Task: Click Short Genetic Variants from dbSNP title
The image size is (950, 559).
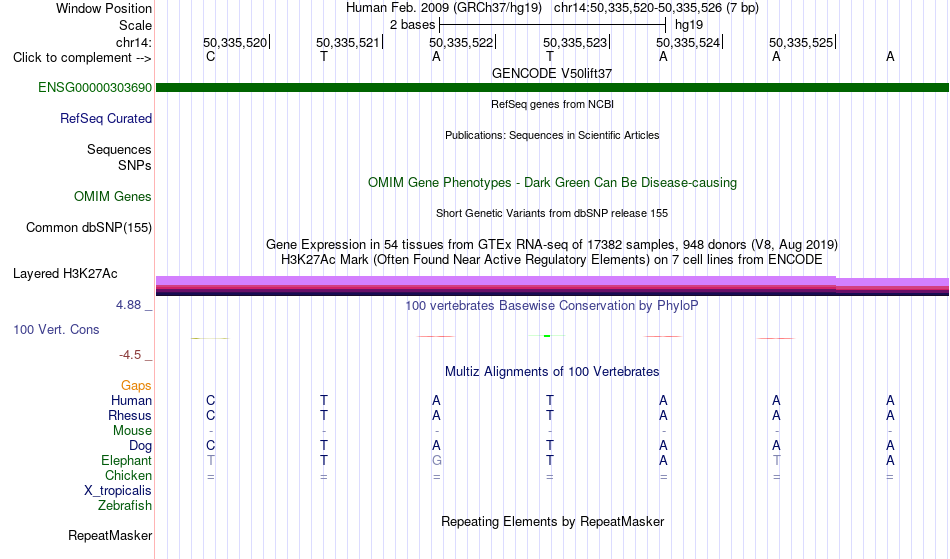Action: click(x=552, y=213)
